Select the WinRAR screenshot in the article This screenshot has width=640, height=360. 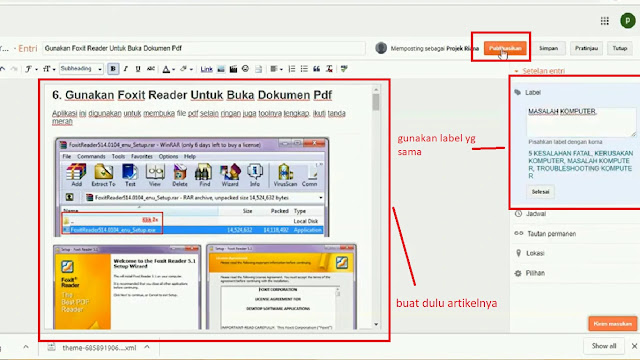tap(192, 187)
